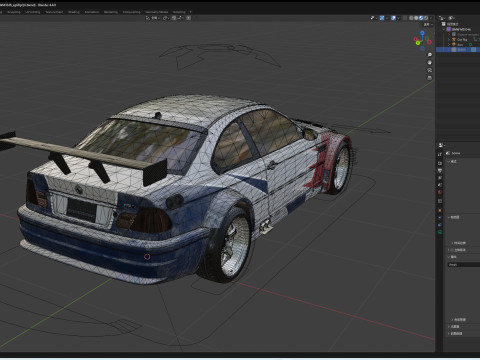Switch to solid viewport shading

coord(416,18)
